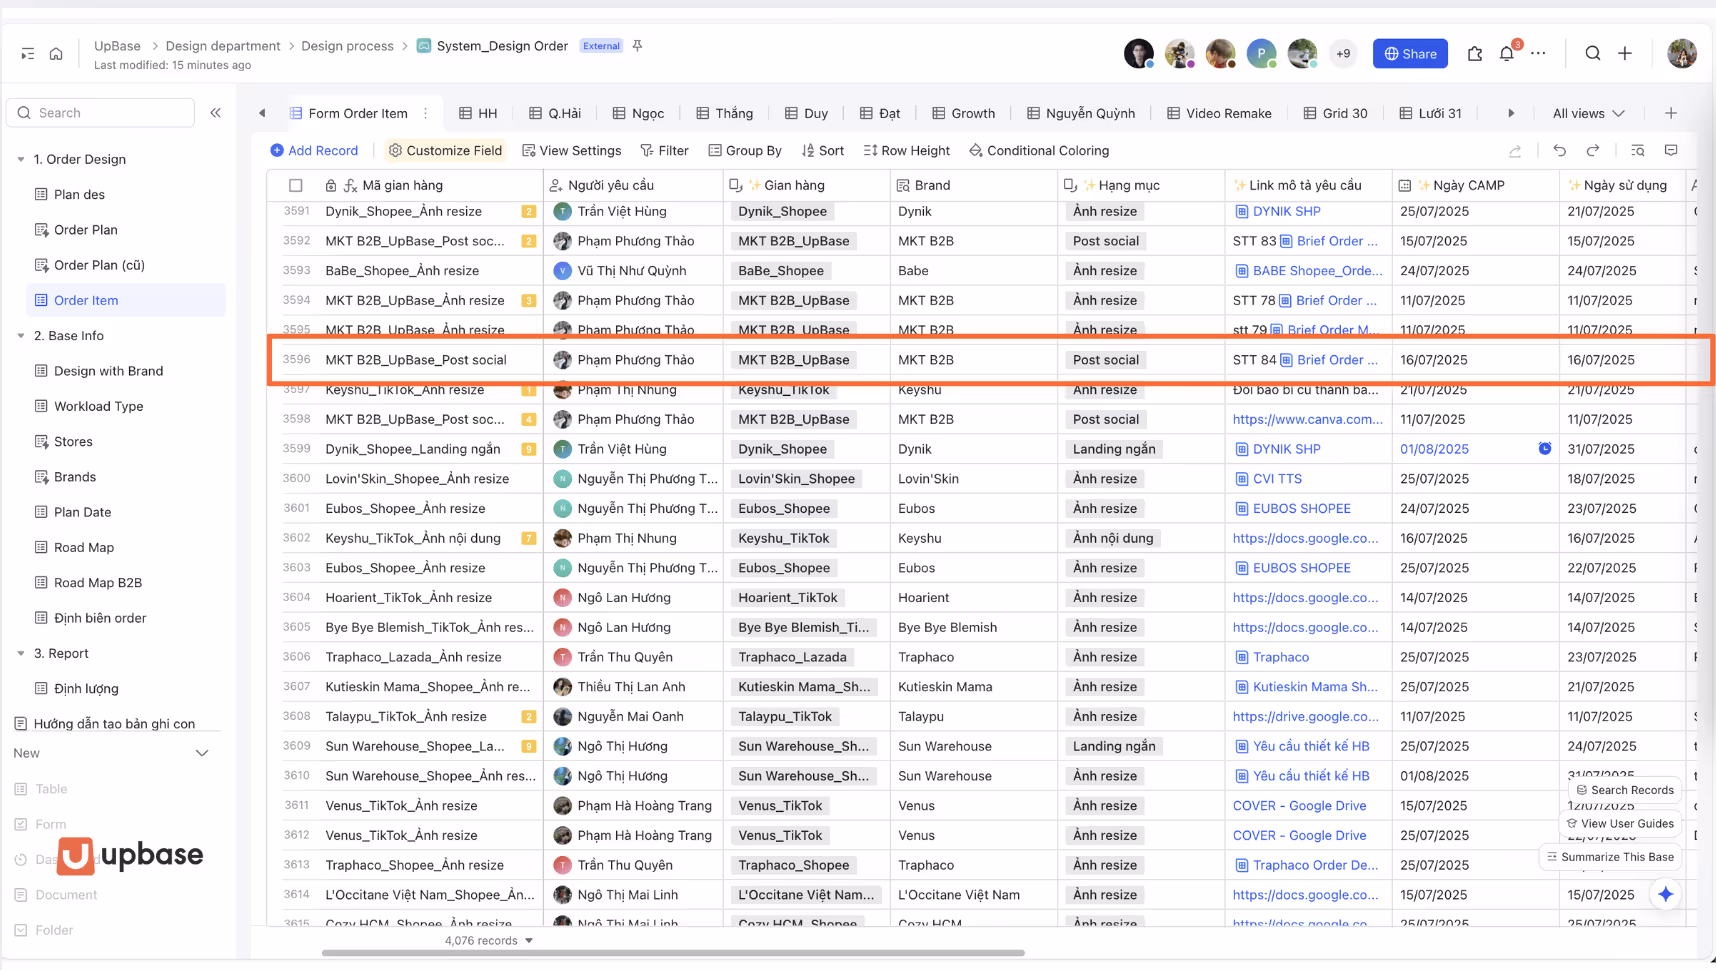Open Form Order Item tab options menu
This screenshot has width=1716, height=970.
(x=426, y=113)
